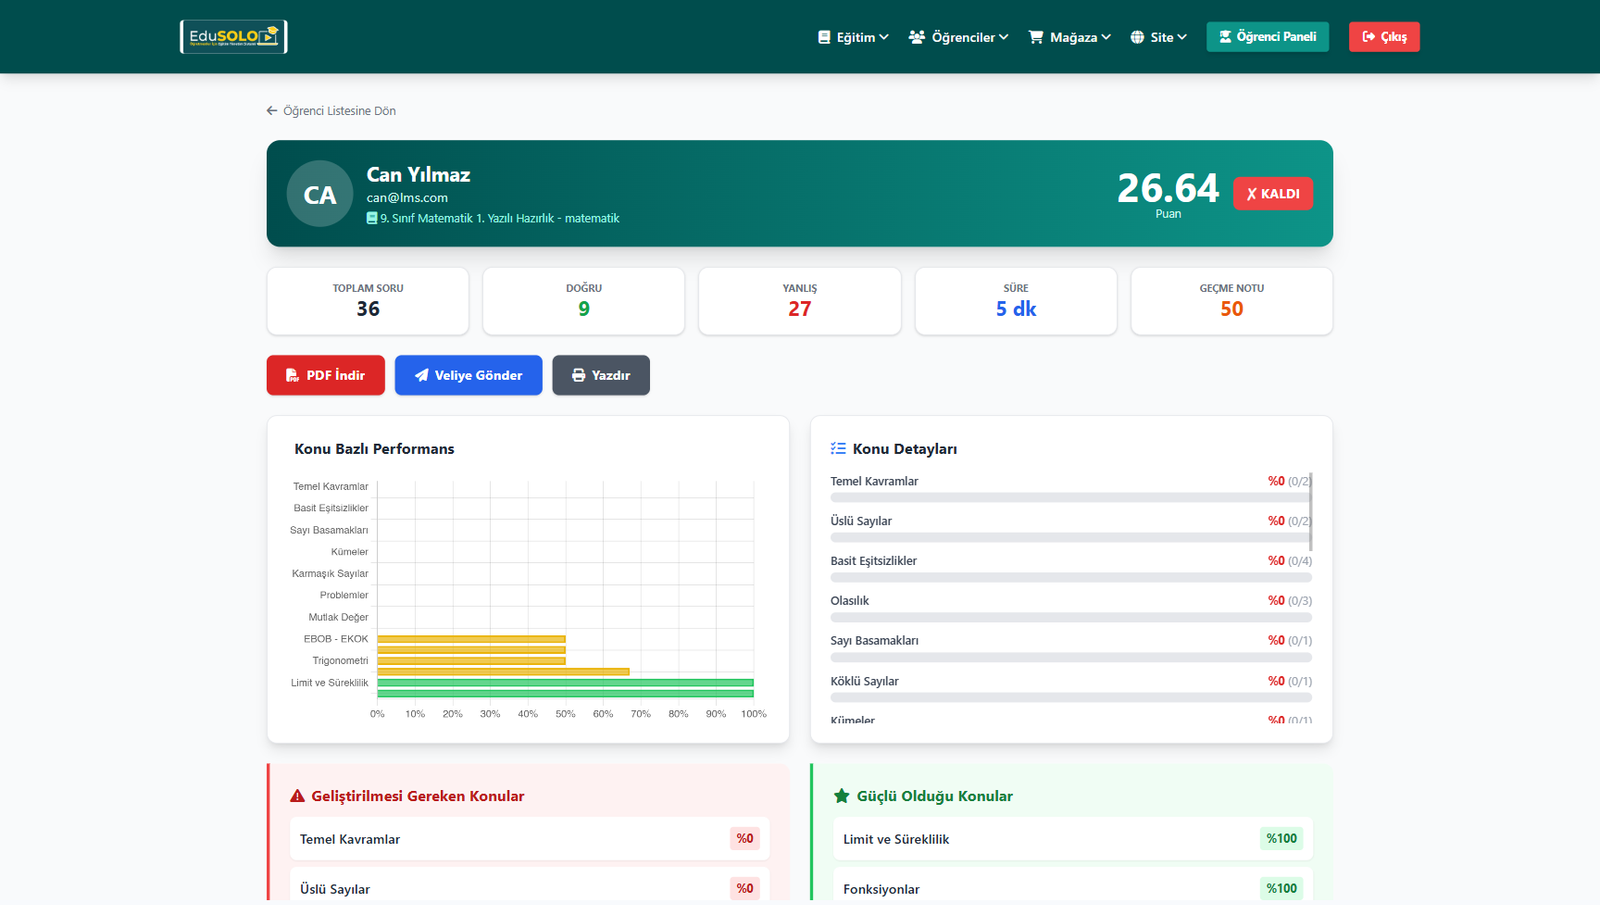Click the Temel Kavramlar progress bar
Viewport: 1600px width, 905px height.
coord(1068,497)
